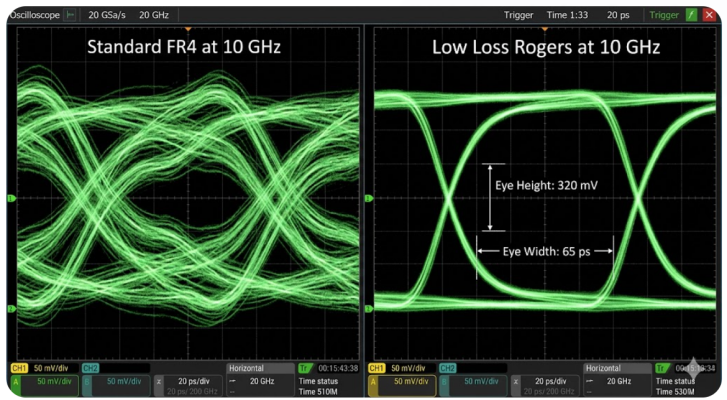The width and height of the screenshot is (727, 400).
Task: Click channel 2 ground marker on the Rogers plot edge
Action: [369, 309]
